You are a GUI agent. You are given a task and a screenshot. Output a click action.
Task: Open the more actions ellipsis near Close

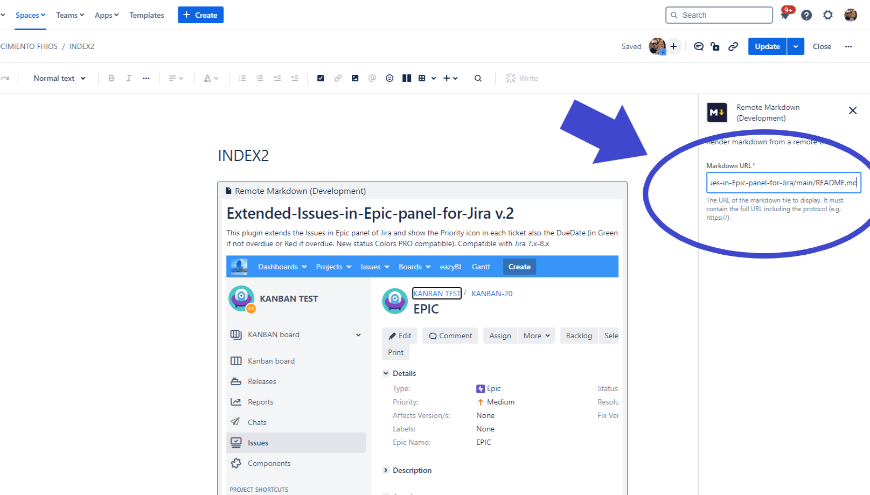[x=848, y=47]
